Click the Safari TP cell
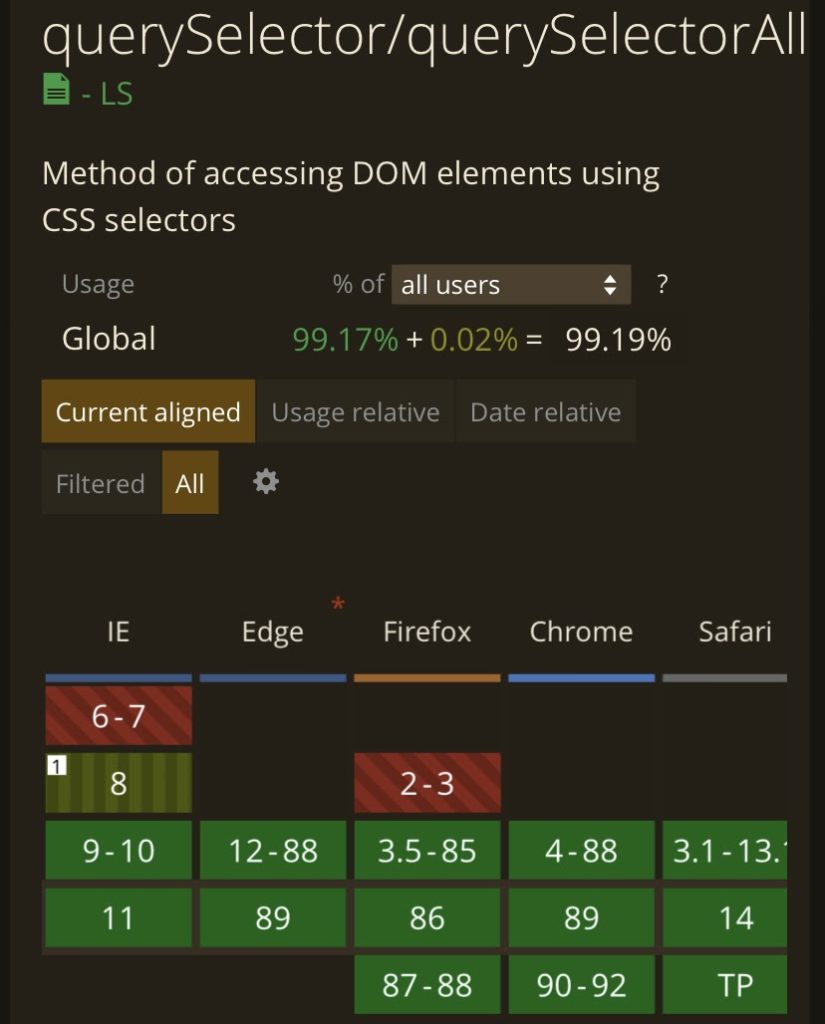This screenshot has height=1024, width=825. (x=725, y=984)
